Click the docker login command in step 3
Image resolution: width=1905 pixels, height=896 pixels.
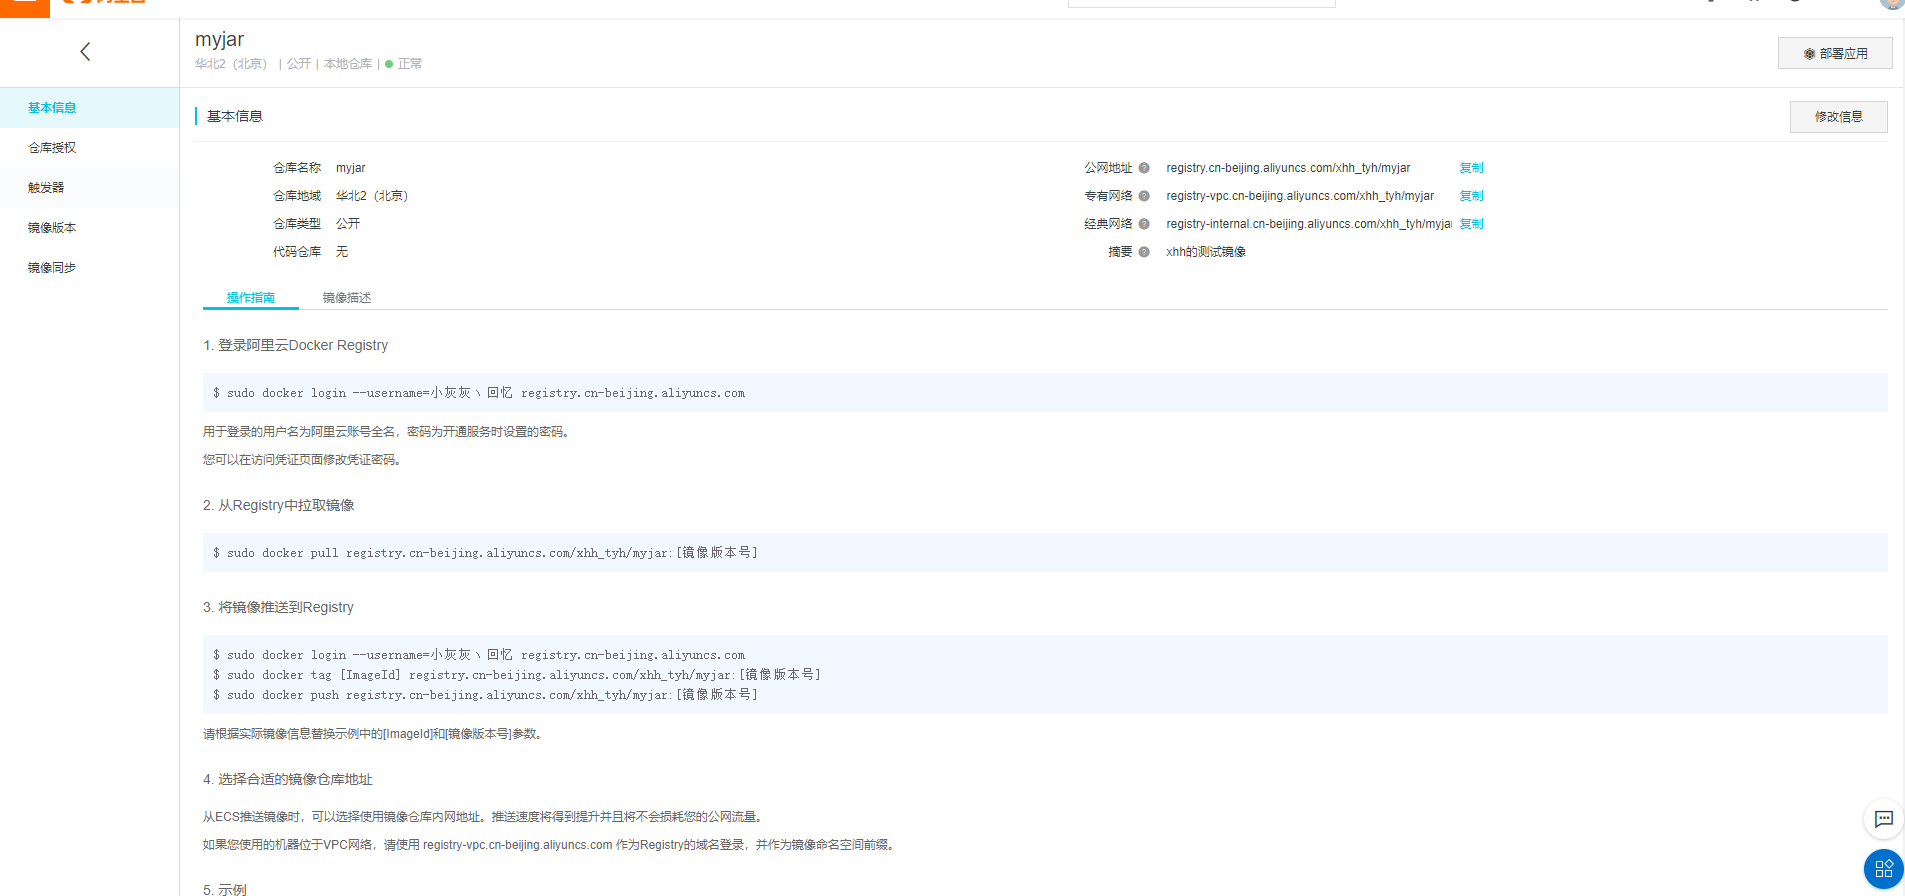point(479,655)
